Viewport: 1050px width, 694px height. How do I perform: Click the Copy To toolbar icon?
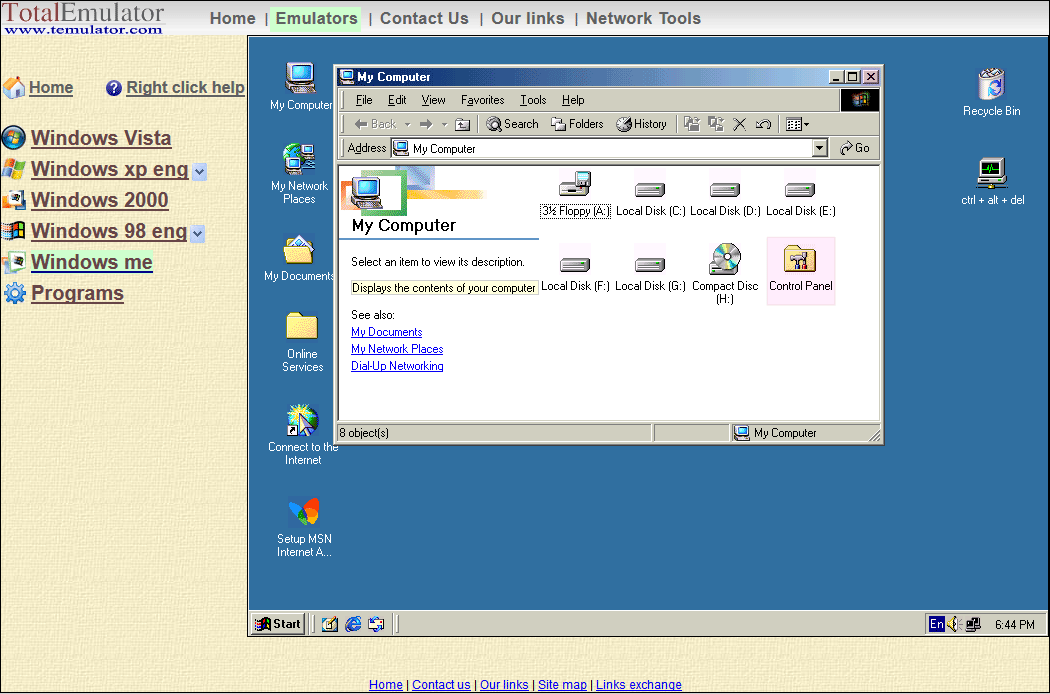[716, 124]
